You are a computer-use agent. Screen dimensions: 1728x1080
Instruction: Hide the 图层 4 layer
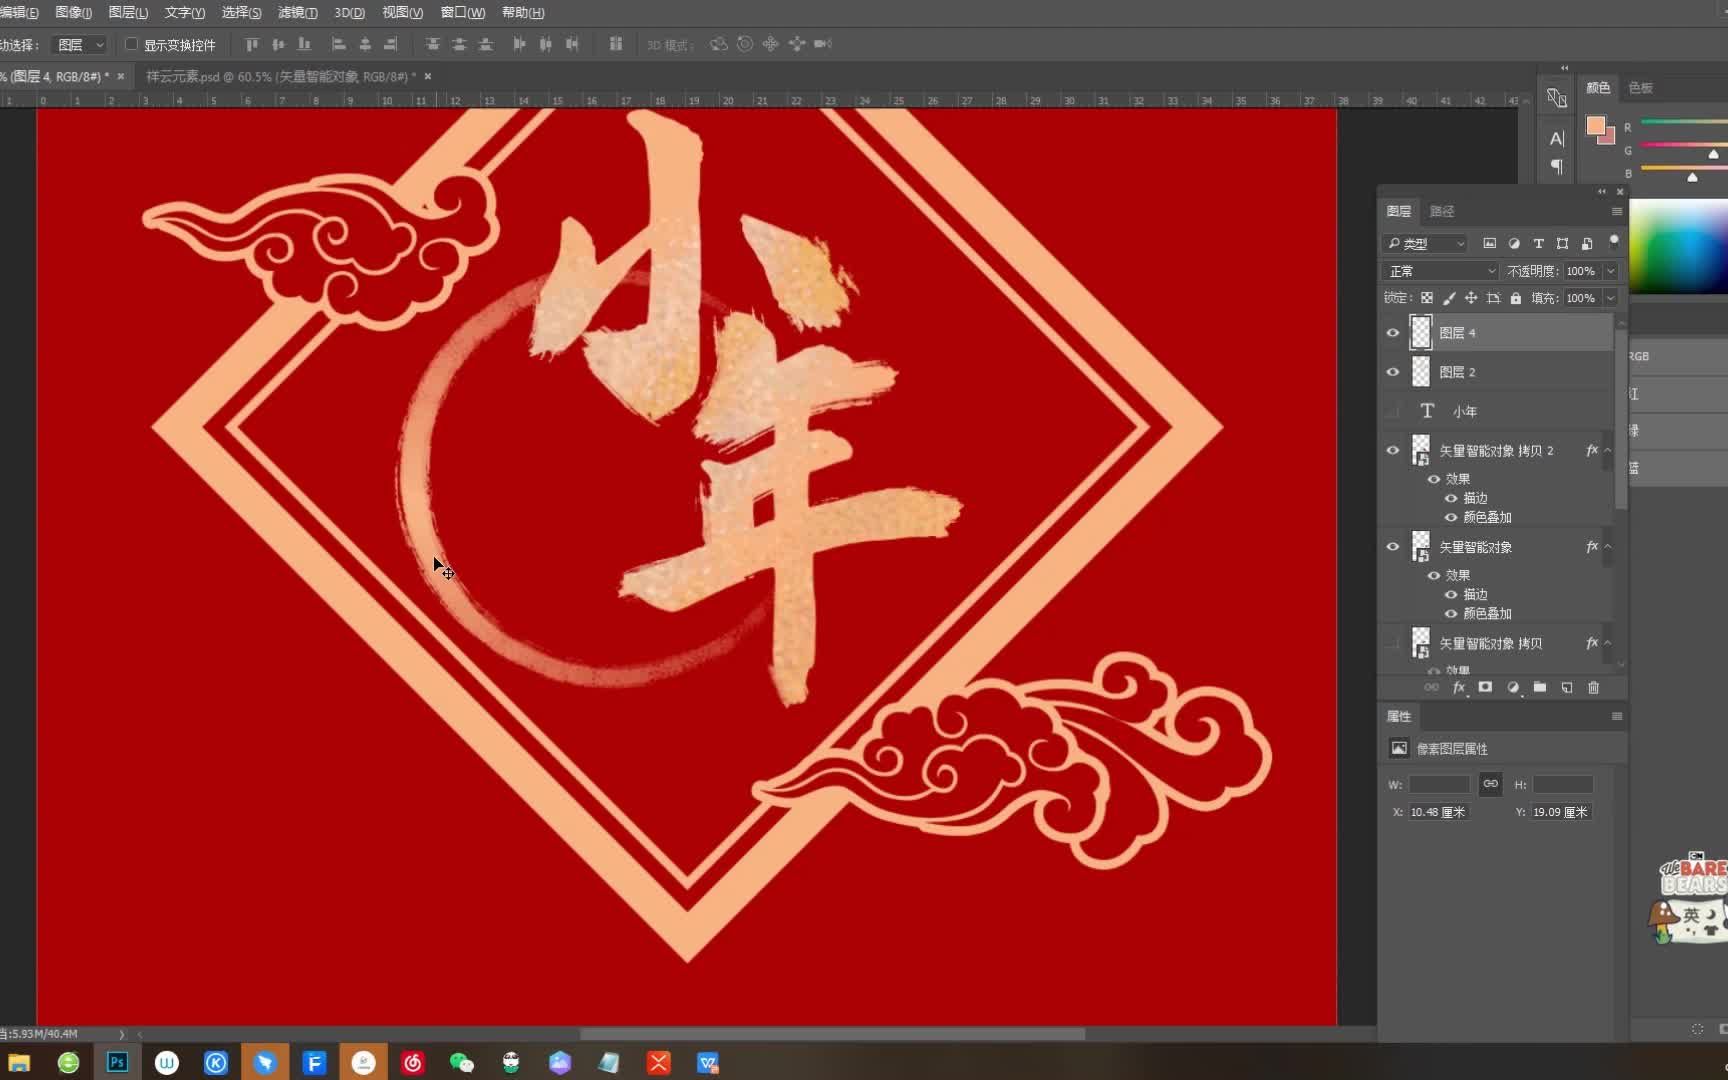(x=1393, y=332)
